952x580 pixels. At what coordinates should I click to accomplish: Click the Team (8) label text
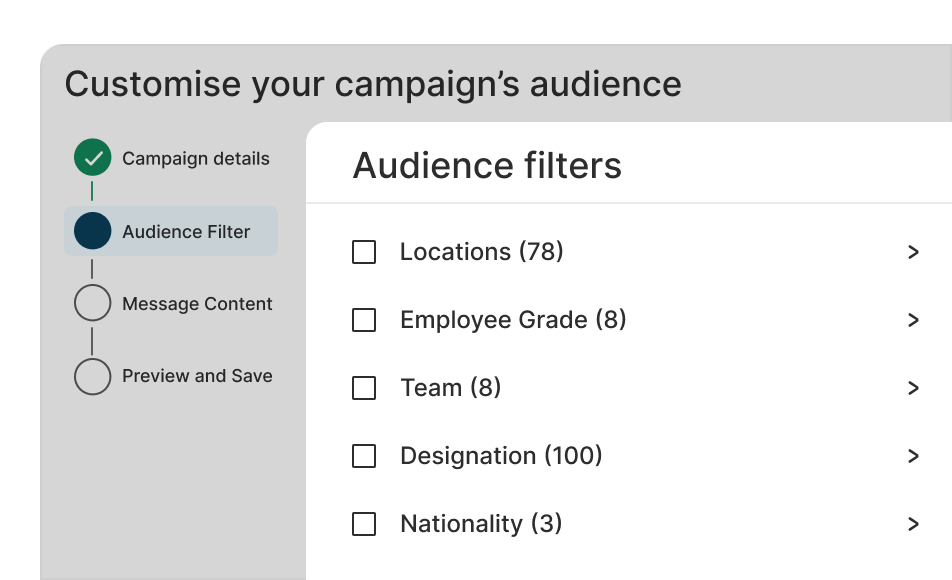pos(450,387)
